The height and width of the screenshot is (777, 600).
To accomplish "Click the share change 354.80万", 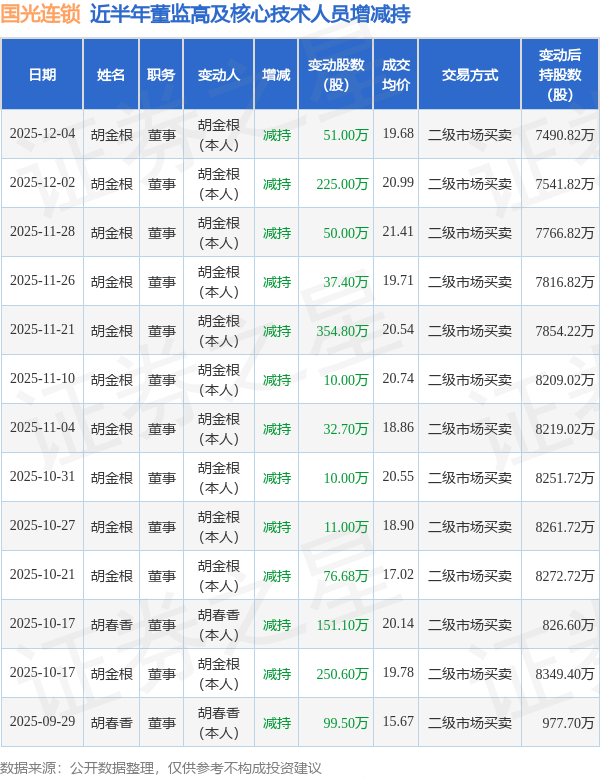I will [x=342, y=331].
